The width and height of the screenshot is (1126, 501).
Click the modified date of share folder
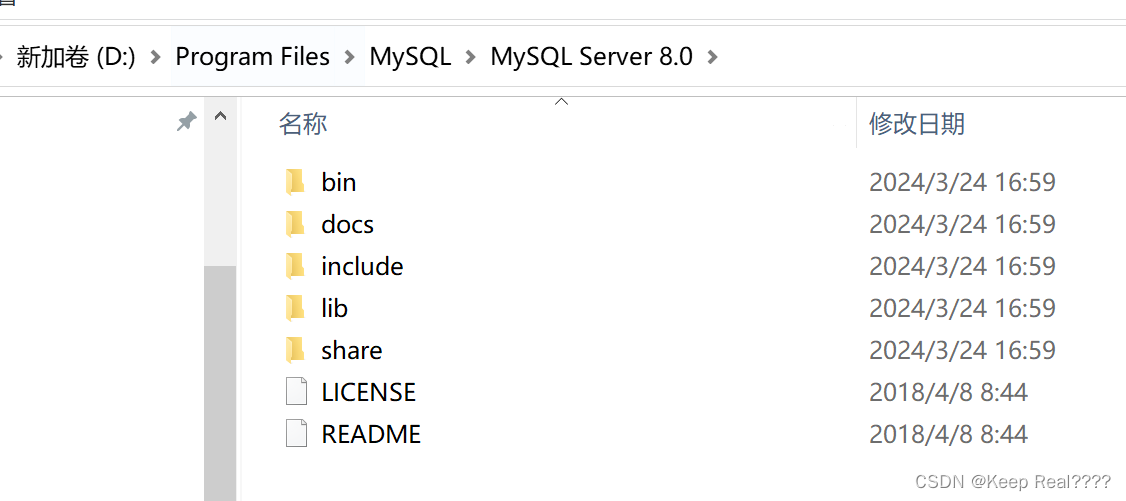point(962,350)
